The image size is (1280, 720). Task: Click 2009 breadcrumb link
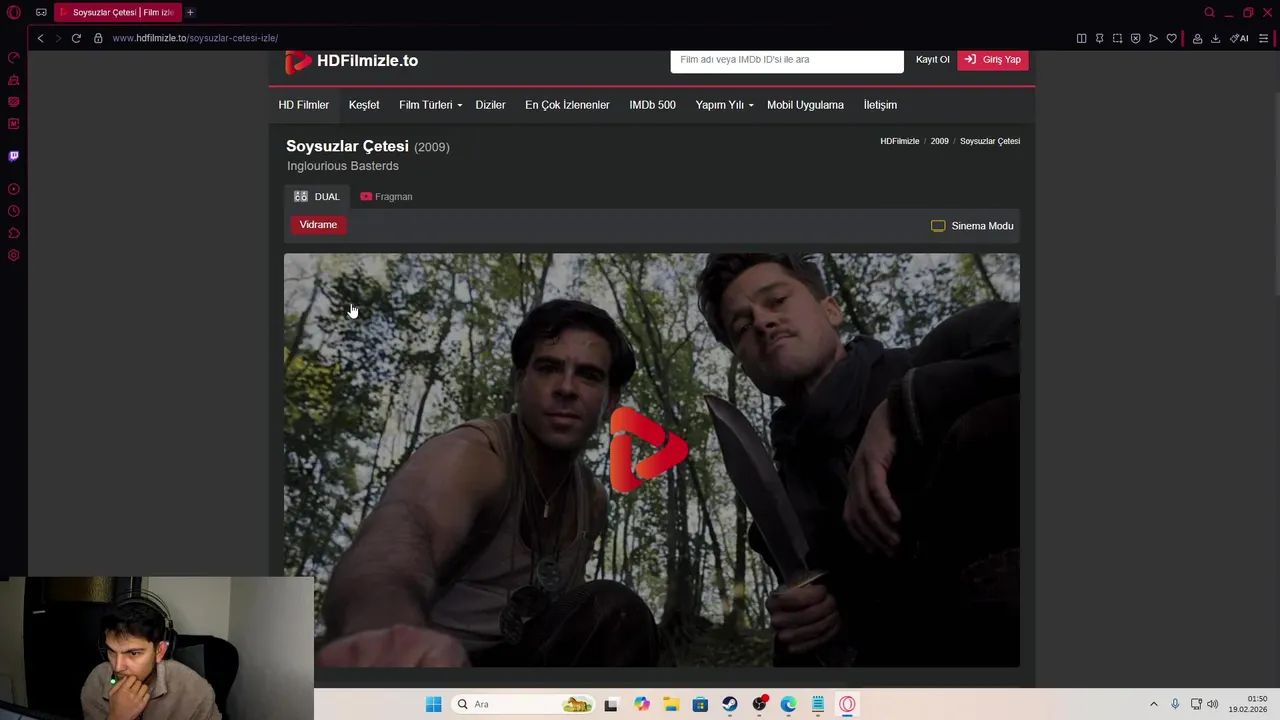coord(939,141)
